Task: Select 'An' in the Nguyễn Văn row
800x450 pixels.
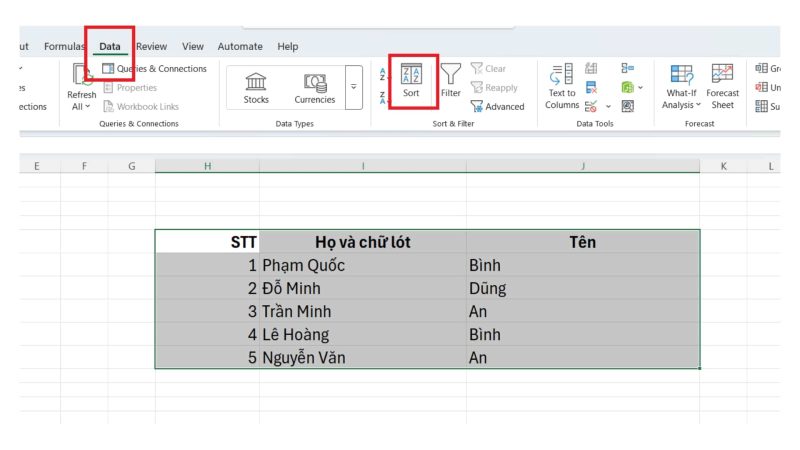Action: click(583, 357)
